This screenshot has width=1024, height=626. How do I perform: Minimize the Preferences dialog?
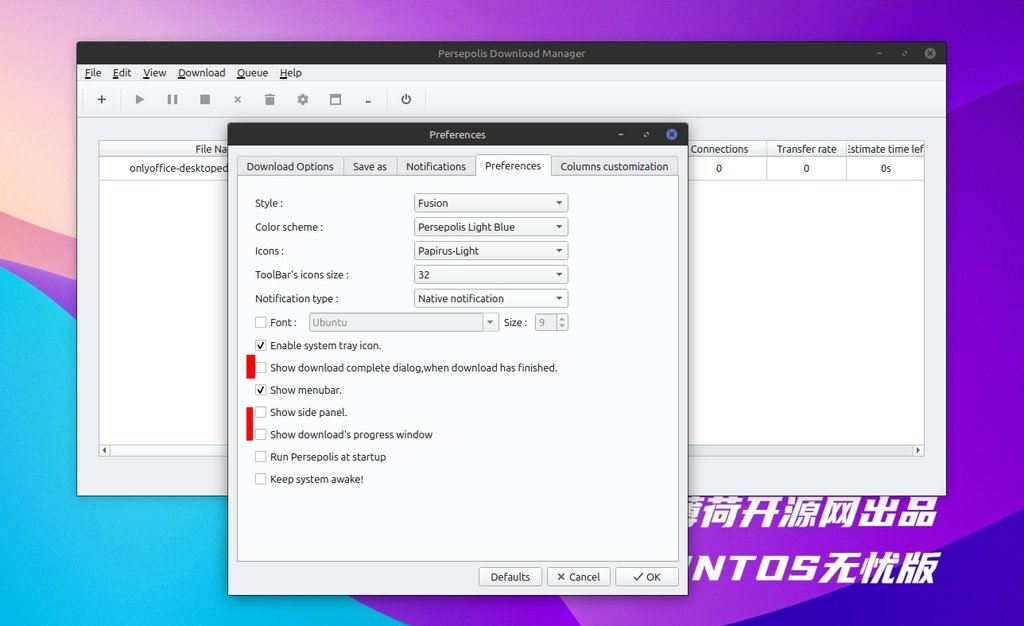(620, 134)
